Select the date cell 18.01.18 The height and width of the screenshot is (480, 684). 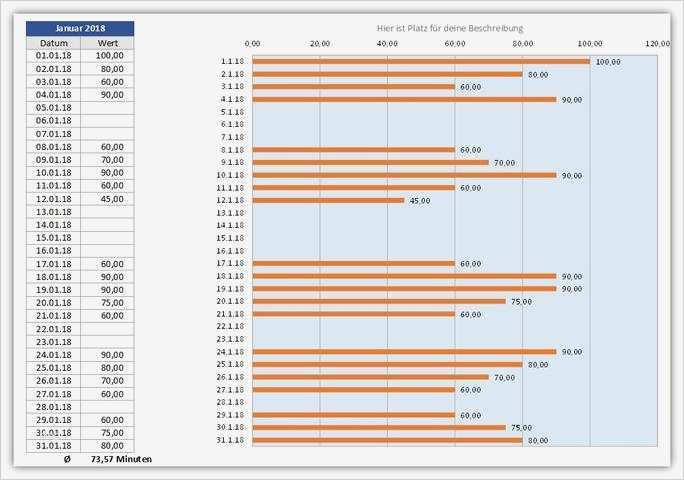pyautogui.click(x=54, y=277)
